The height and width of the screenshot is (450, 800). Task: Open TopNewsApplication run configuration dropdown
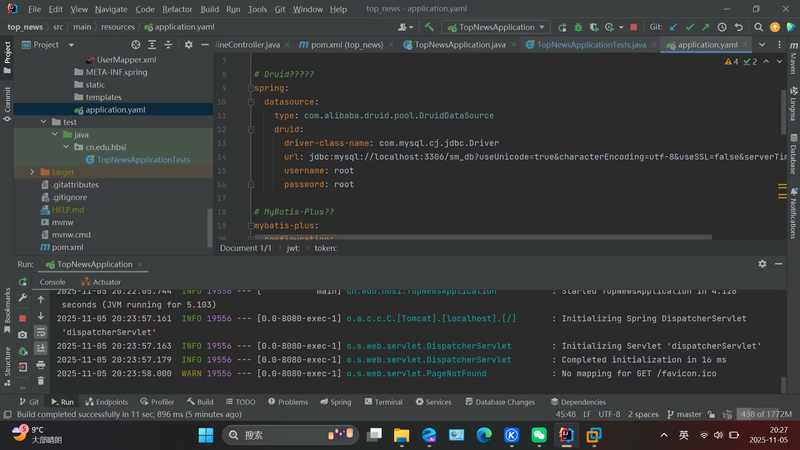click(x=496, y=27)
